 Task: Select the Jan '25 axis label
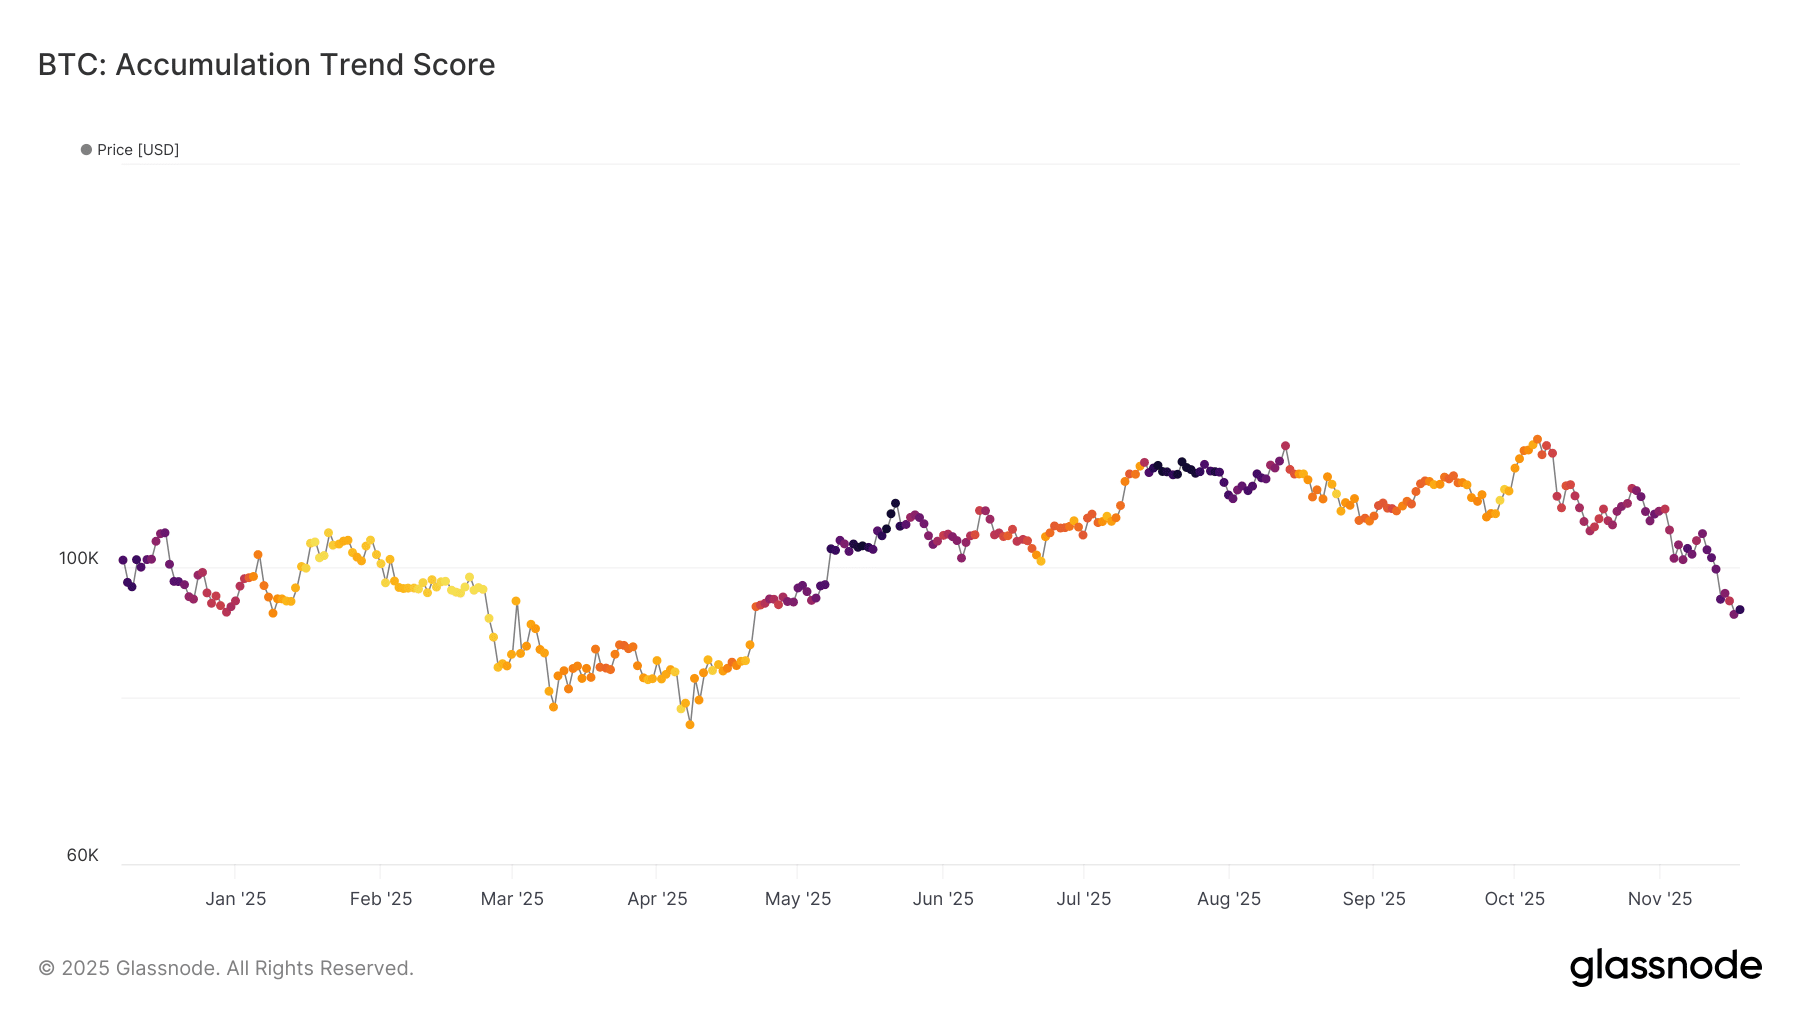coord(236,899)
